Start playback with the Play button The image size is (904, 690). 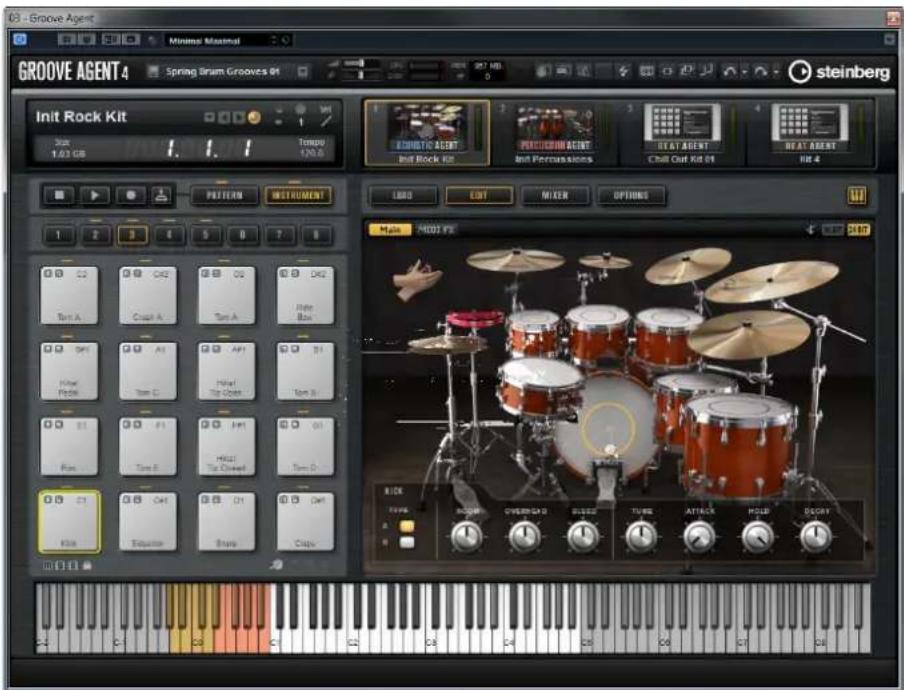coord(95,195)
